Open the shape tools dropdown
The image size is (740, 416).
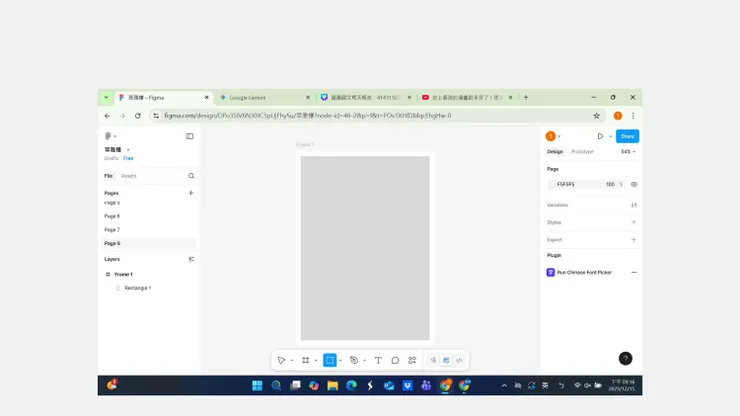(x=340, y=361)
